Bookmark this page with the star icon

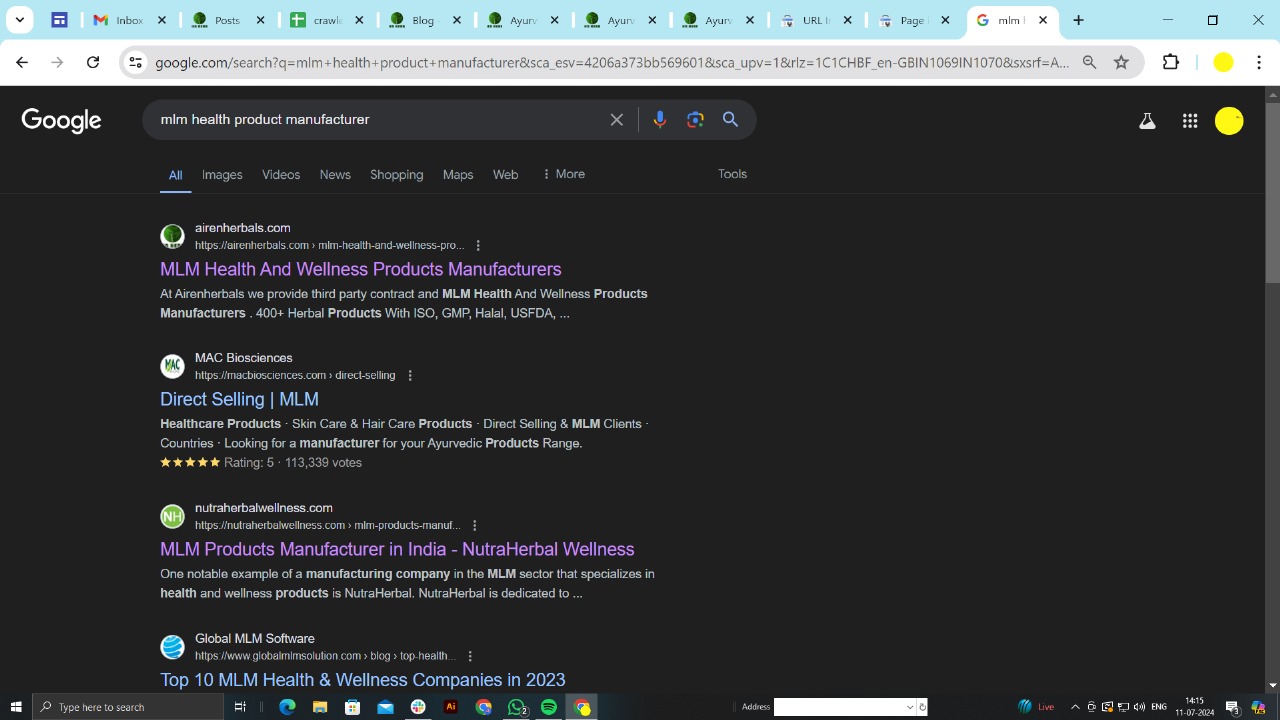[1121, 62]
